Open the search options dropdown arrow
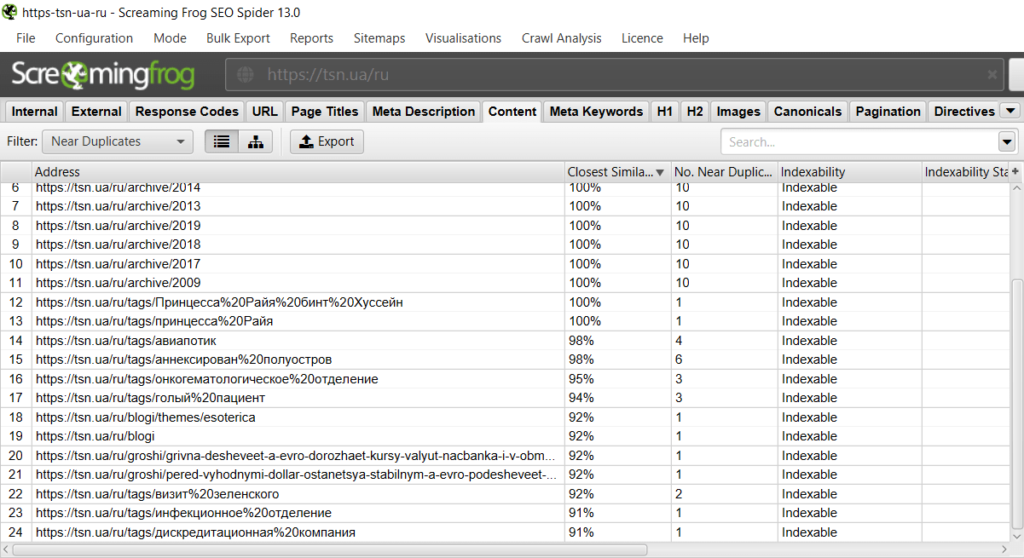Image resolution: width=1024 pixels, height=558 pixels. point(1006,141)
